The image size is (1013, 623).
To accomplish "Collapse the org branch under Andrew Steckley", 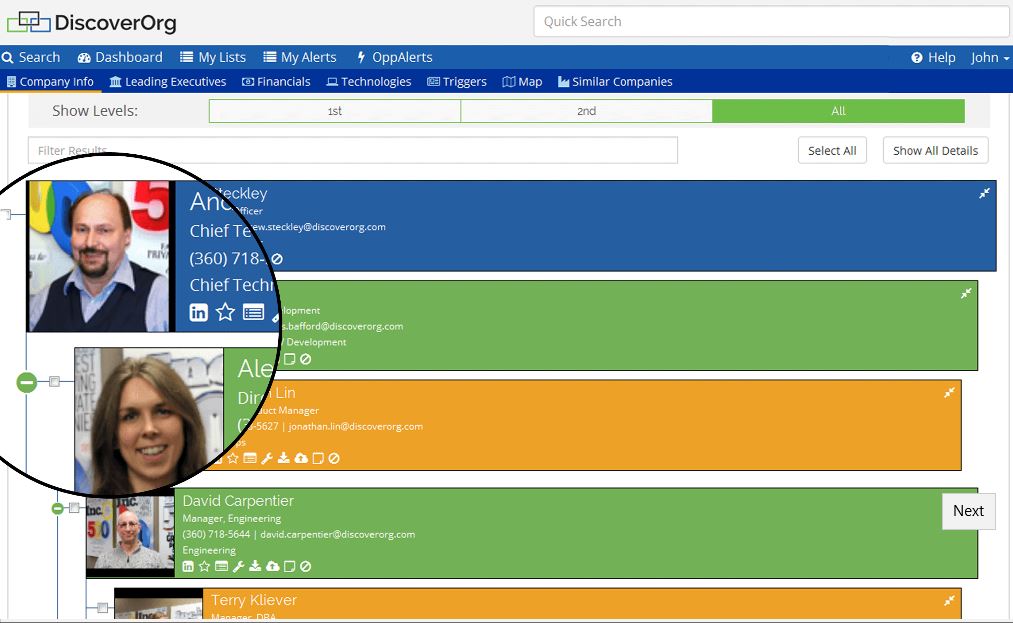I will coord(26,381).
